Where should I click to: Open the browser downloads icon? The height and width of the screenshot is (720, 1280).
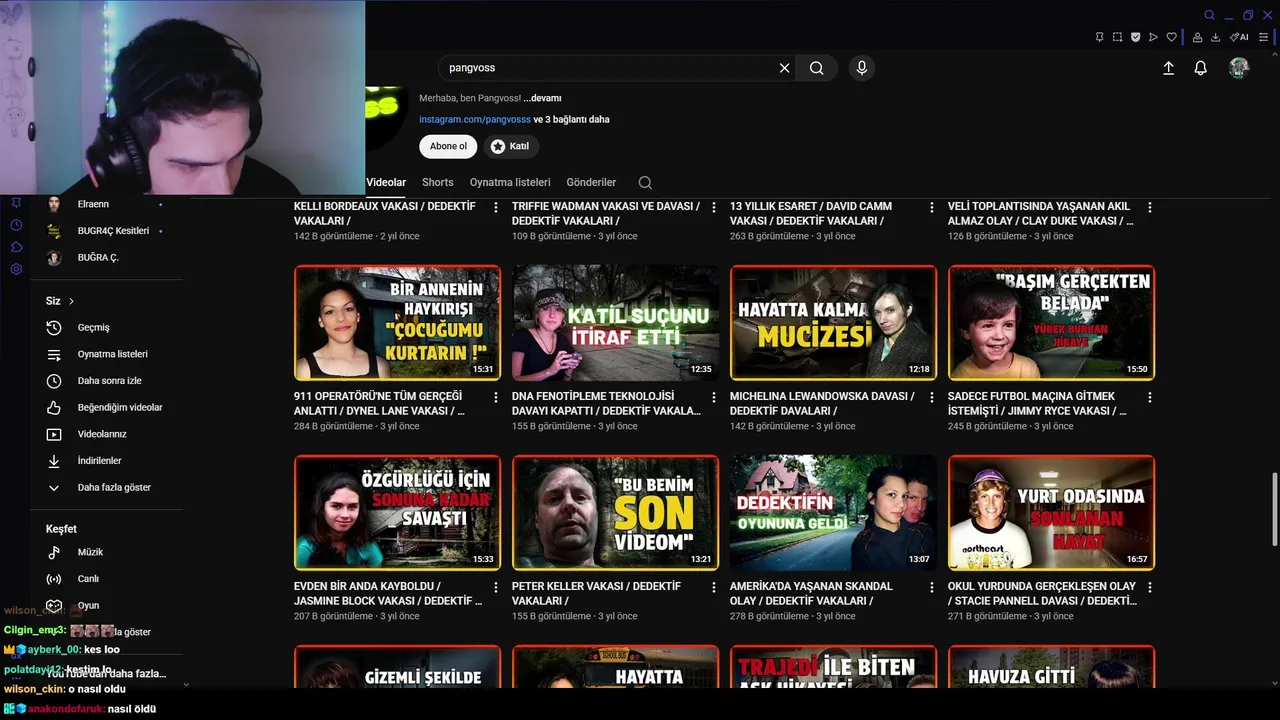(x=1215, y=37)
